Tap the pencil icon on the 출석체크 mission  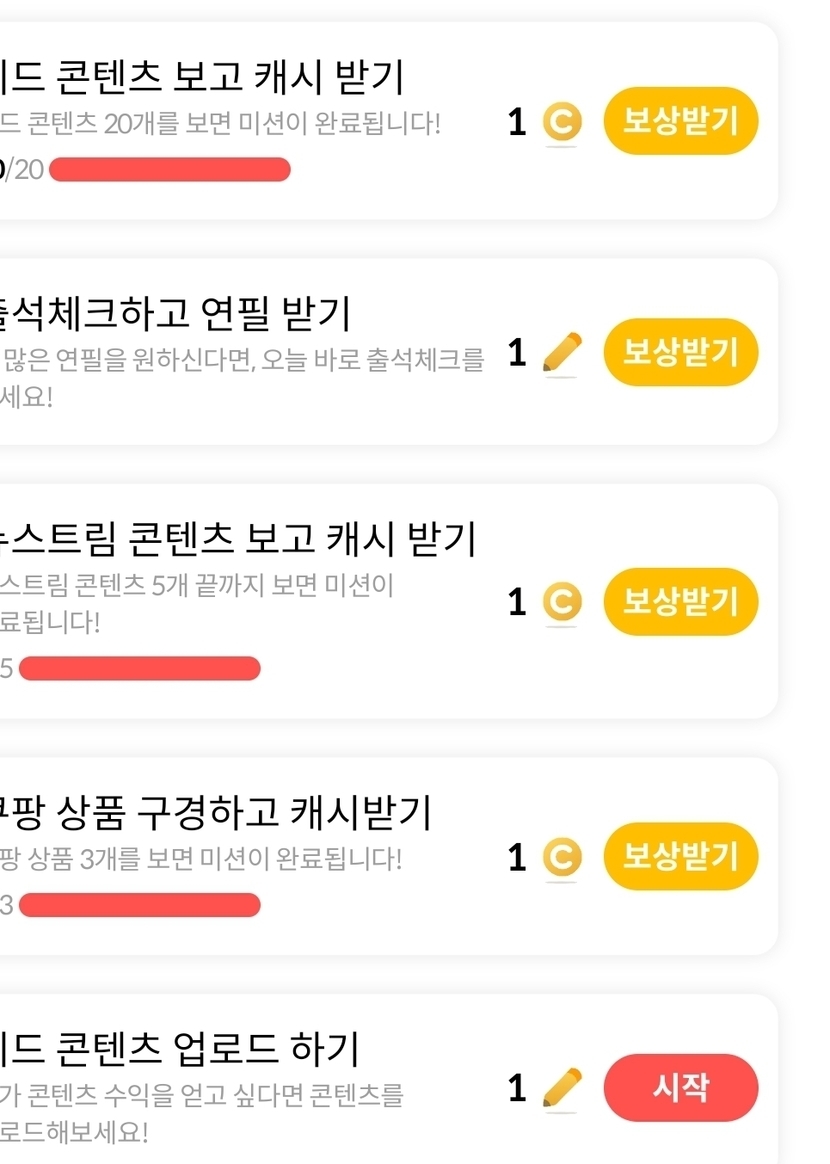(561, 353)
